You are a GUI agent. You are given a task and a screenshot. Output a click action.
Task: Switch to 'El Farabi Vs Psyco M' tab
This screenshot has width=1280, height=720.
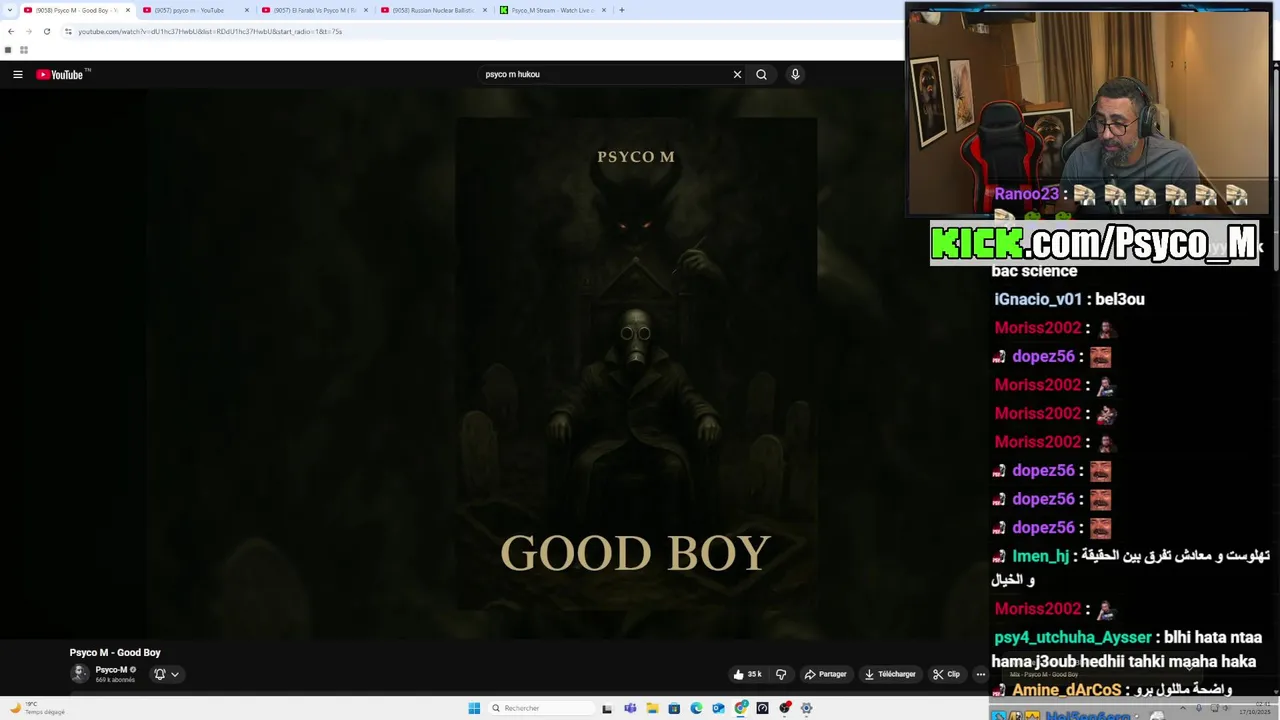(x=314, y=10)
